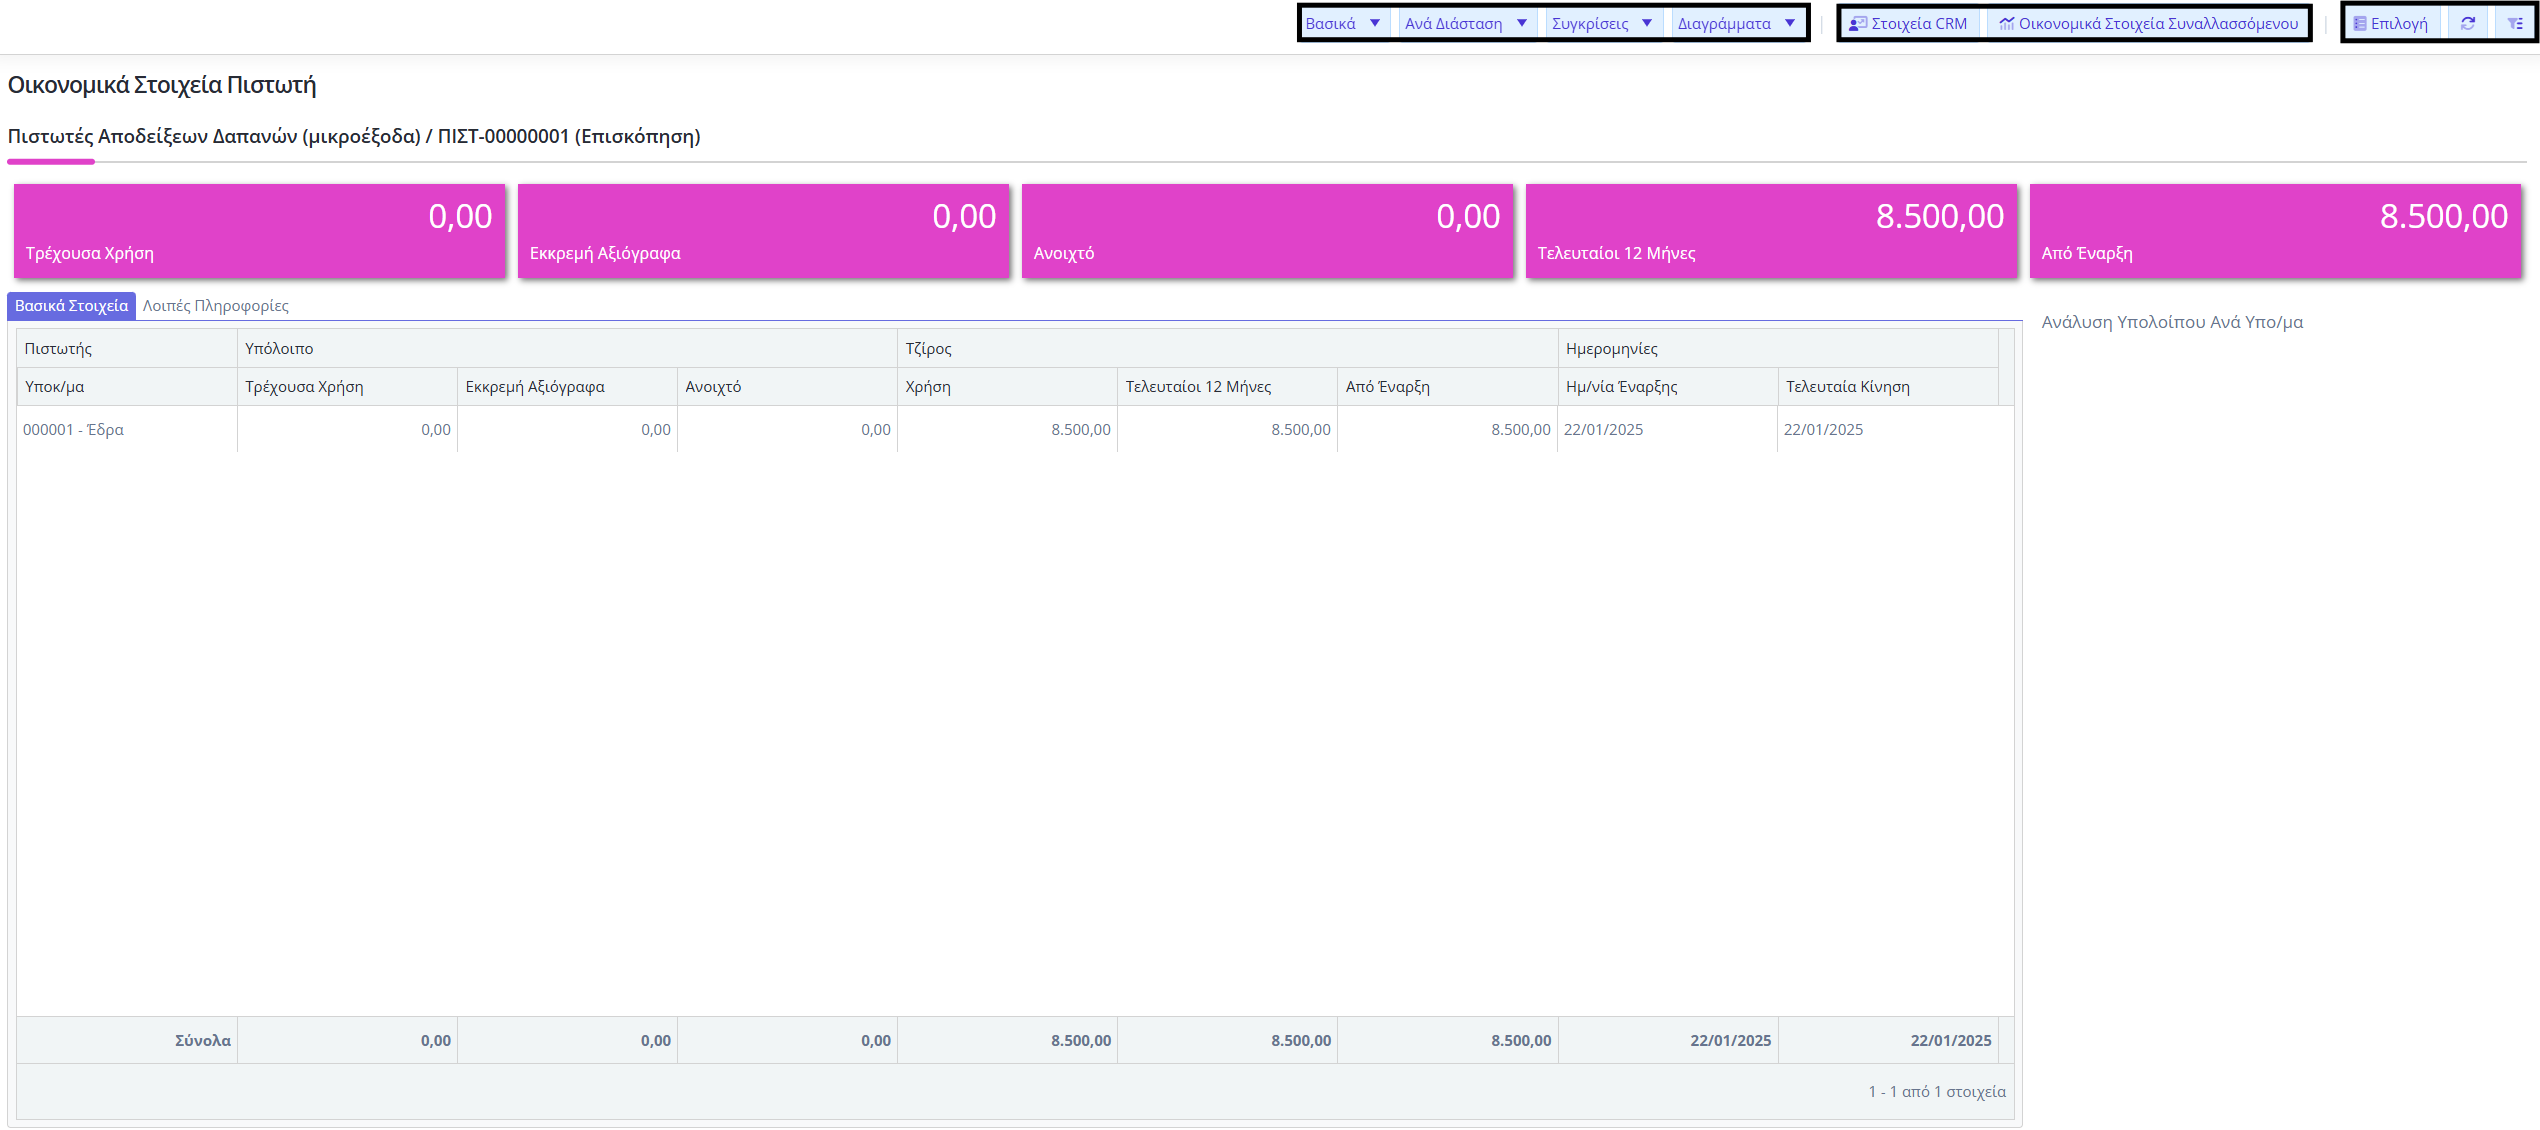Sort by Από Έναρξη column header

(1447, 387)
